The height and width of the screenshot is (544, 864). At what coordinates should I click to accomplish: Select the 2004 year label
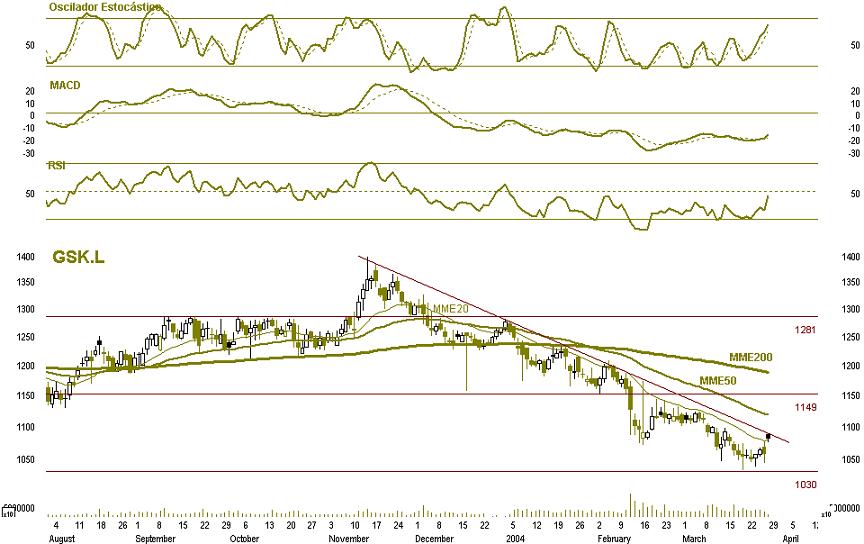click(515, 538)
